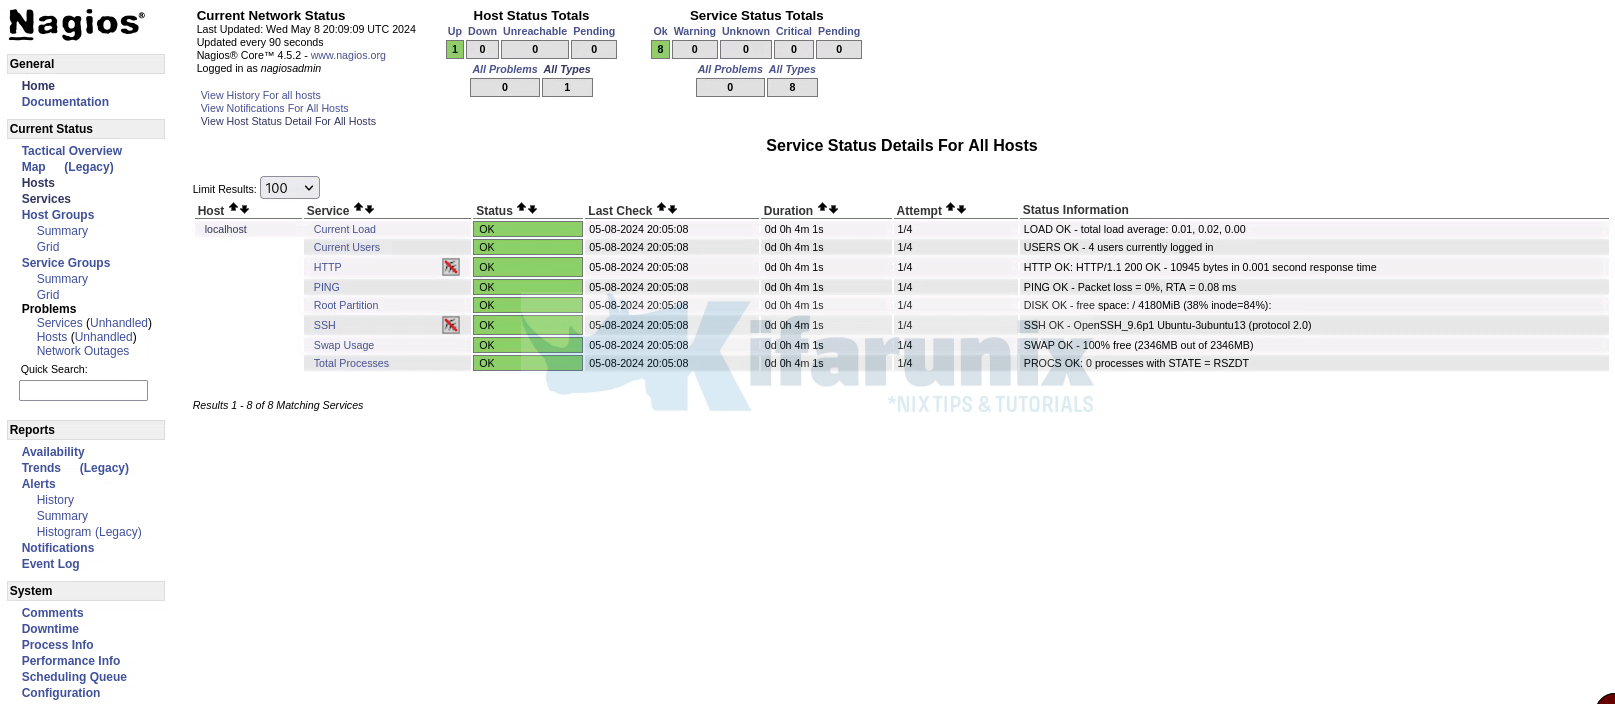The height and width of the screenshot is (704, 1615).
Task: Open the Swap Usage service link
Action: [344, 345]
